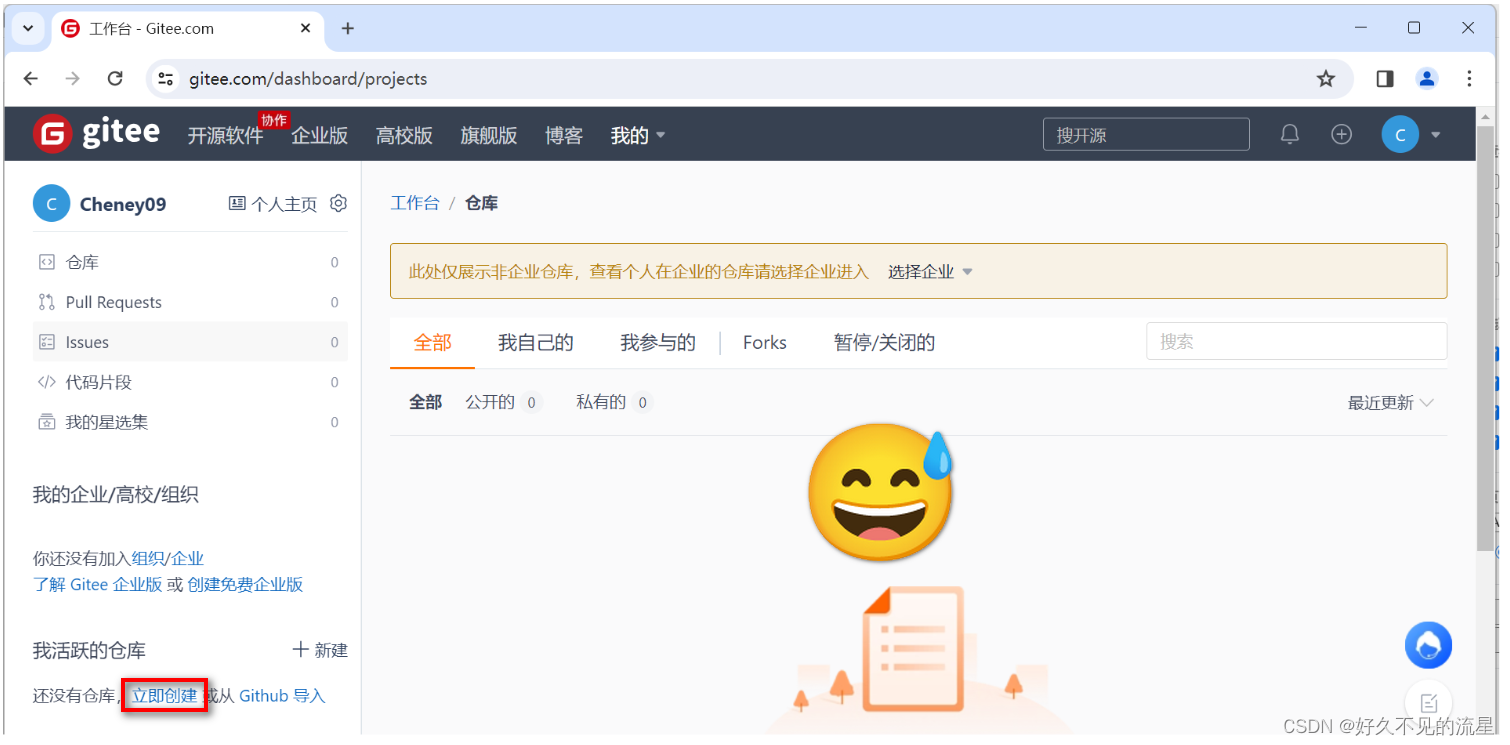Click 创建免费企业版 link
The image size is (1510, 745).
(245, 584)
